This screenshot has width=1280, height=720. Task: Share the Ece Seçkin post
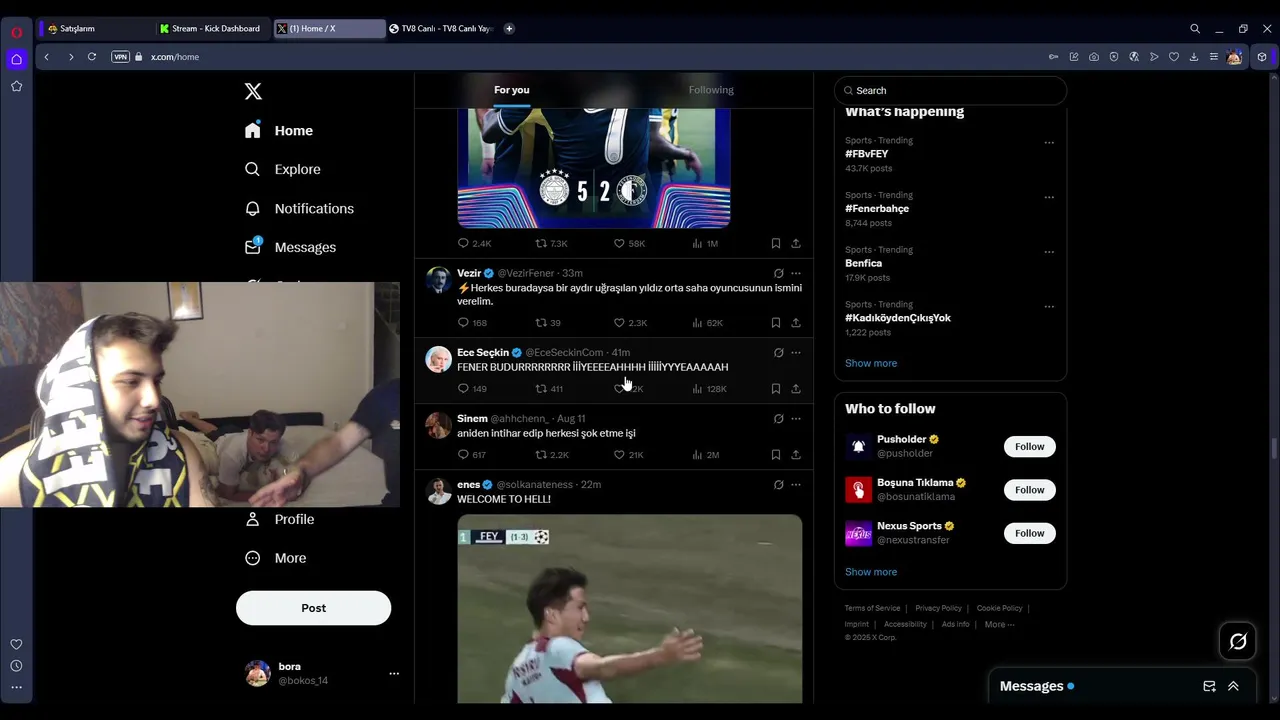(x=796, y=388)
